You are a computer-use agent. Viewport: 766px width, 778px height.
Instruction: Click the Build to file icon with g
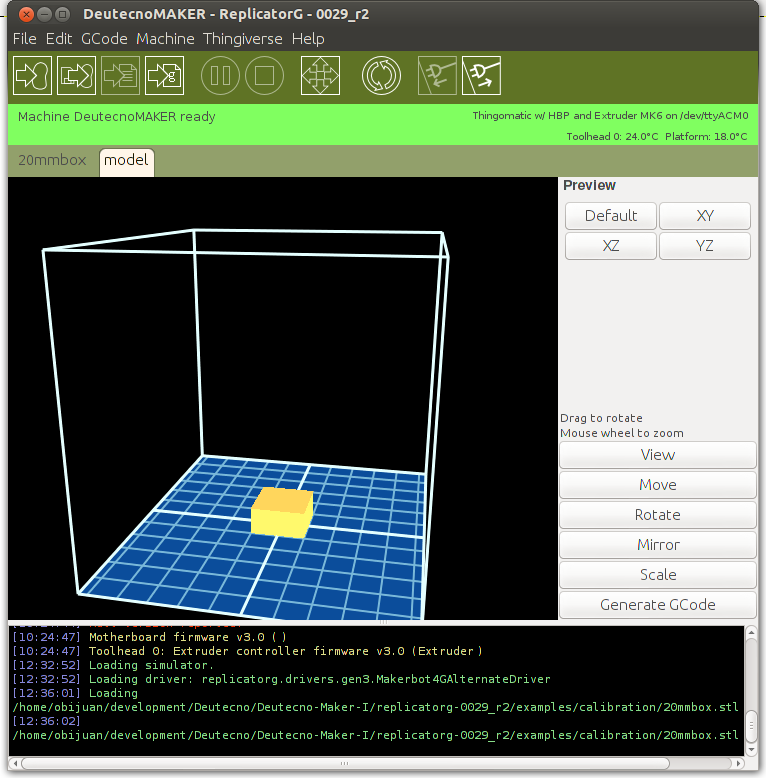[x=164, y=75]
